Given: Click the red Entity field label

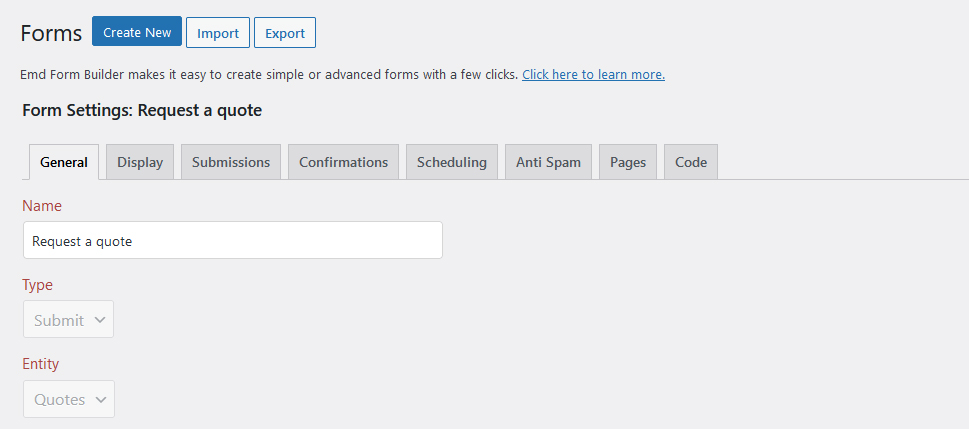Looking at the screenshot, I should point(41,364).
